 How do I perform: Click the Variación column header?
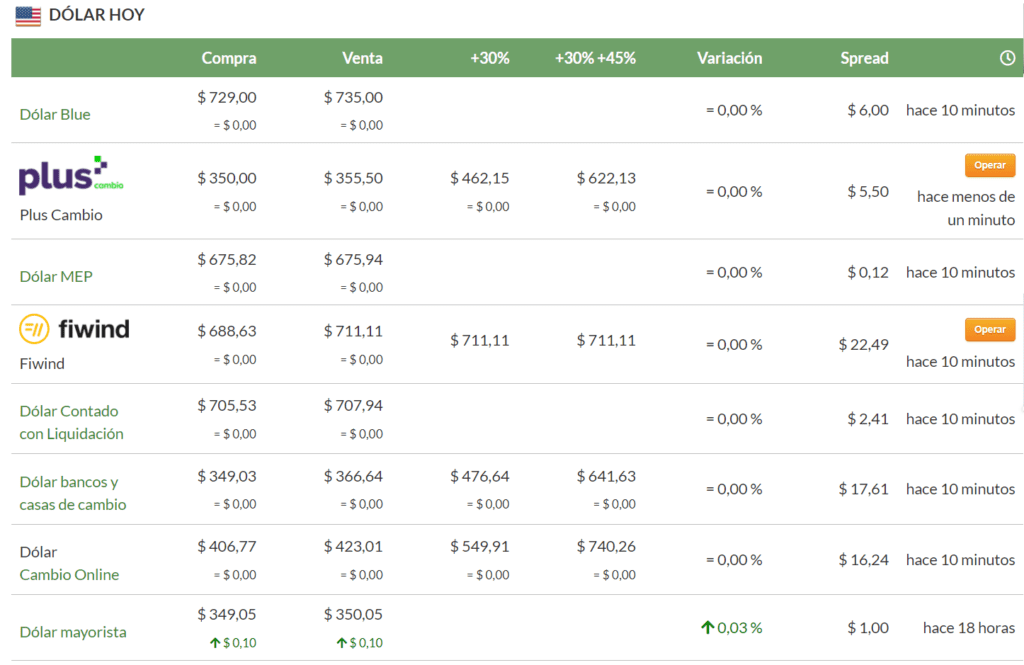[729, 58]
